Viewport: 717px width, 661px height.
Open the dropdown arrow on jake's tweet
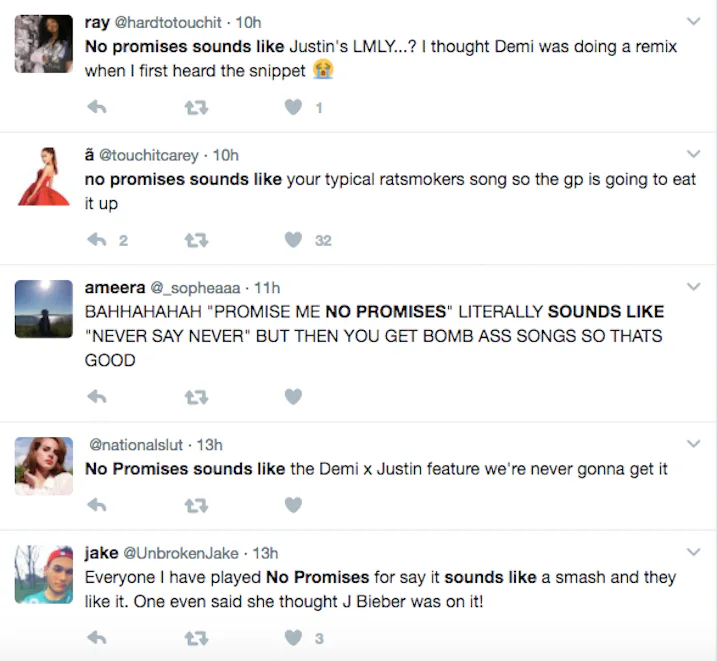tap(693, 552)
